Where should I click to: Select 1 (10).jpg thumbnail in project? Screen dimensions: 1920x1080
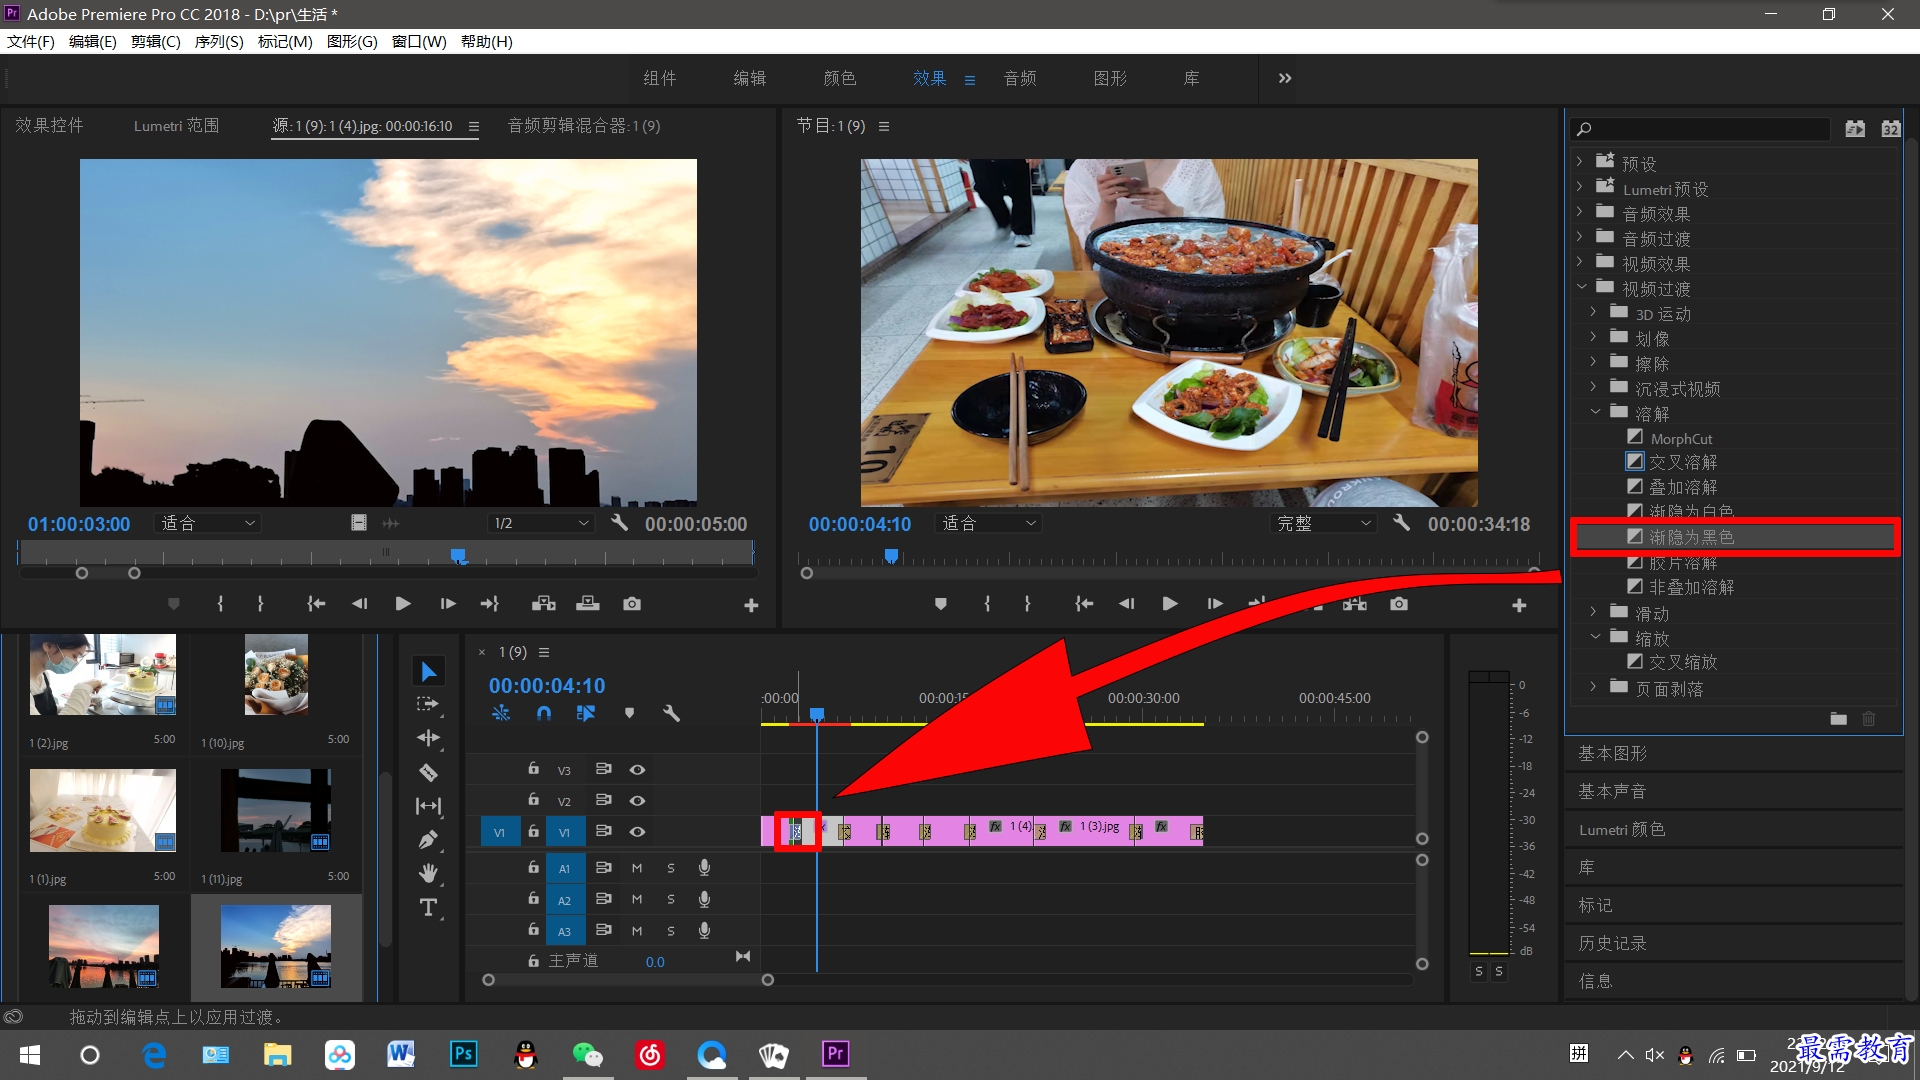tap(276, 674)
